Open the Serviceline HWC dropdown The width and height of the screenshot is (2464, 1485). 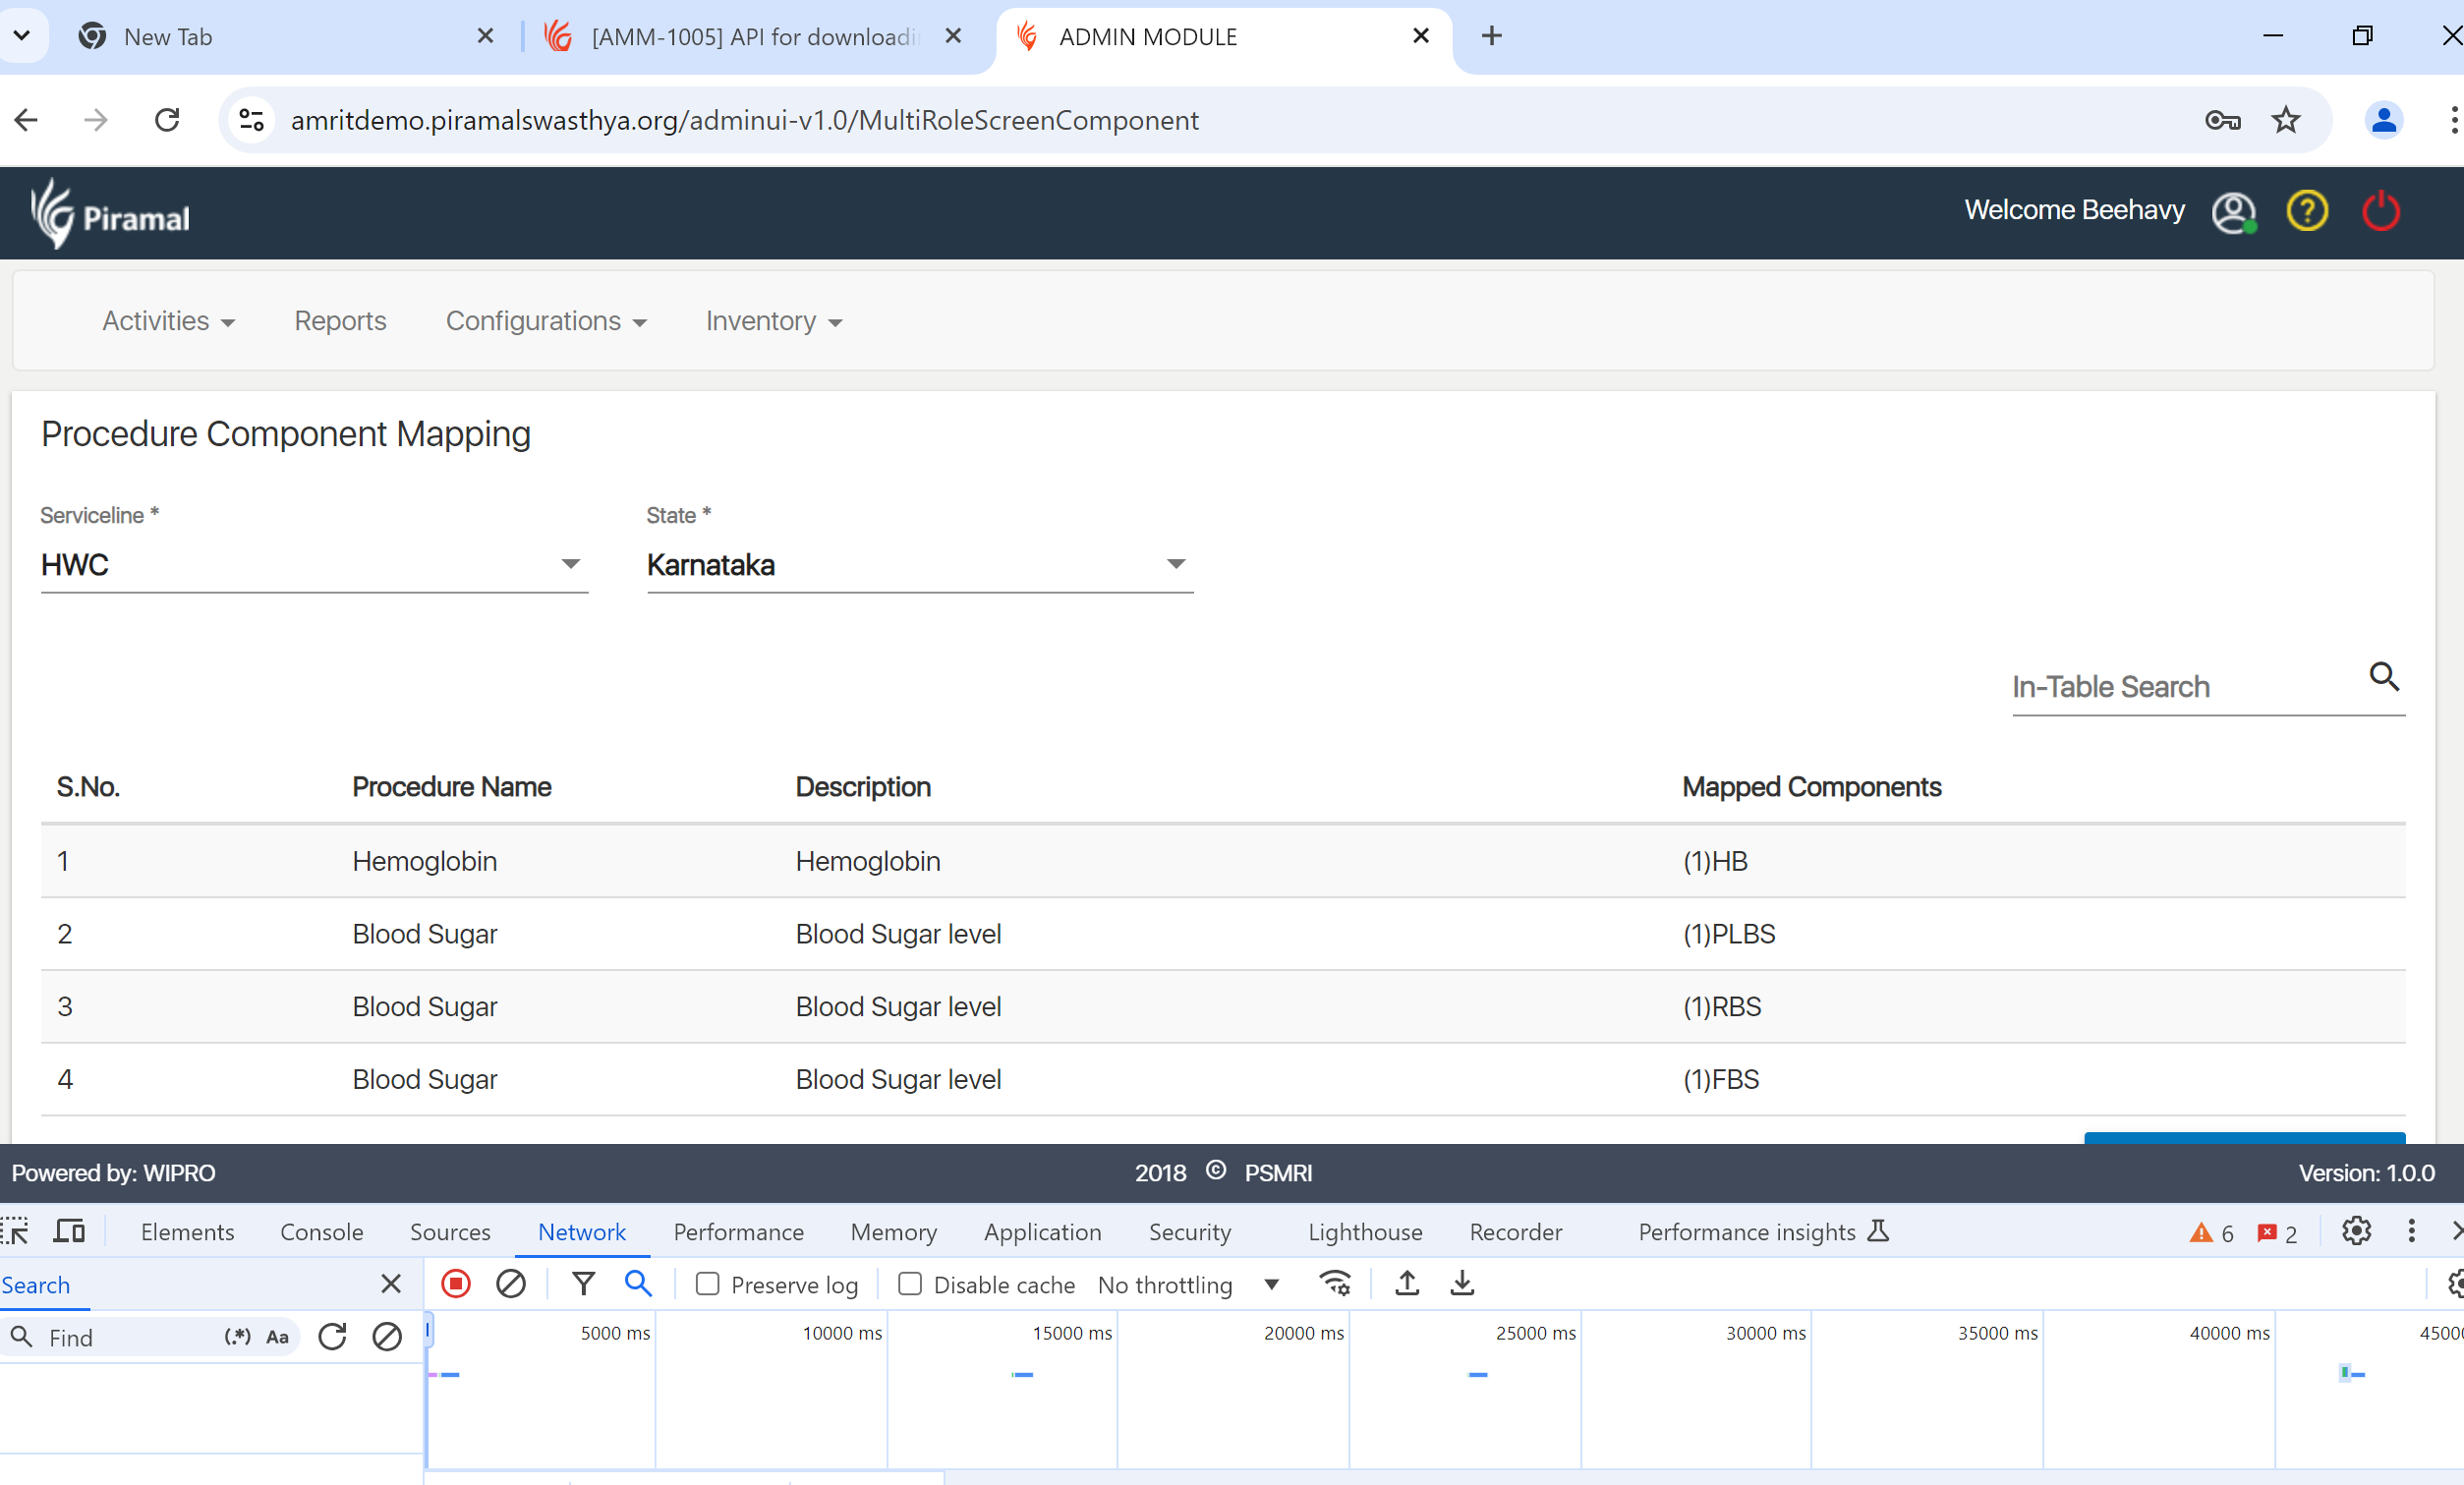pos(314,565)
